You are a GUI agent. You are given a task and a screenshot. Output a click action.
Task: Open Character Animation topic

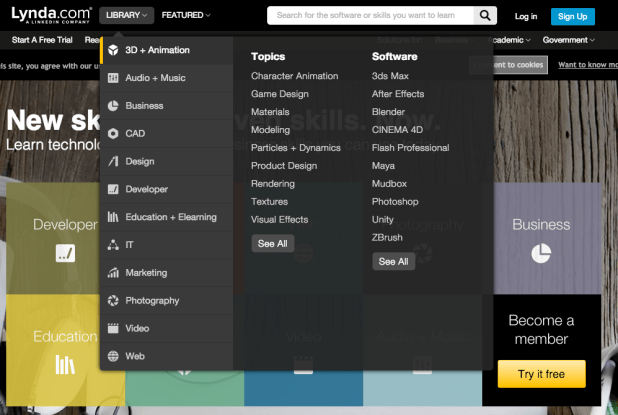[295, 76]
